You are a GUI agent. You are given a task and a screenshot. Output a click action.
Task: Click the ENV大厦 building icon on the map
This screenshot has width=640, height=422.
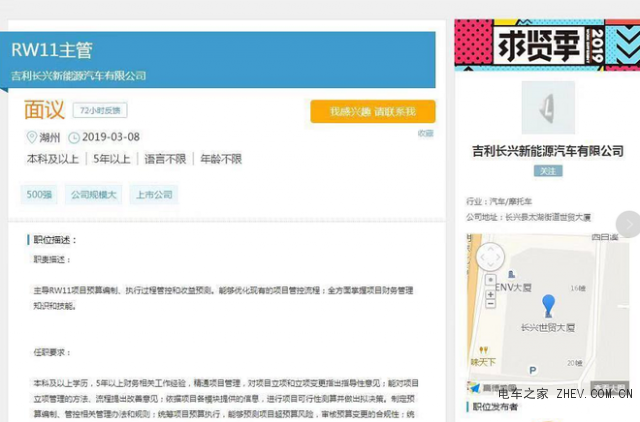point(511,274)
